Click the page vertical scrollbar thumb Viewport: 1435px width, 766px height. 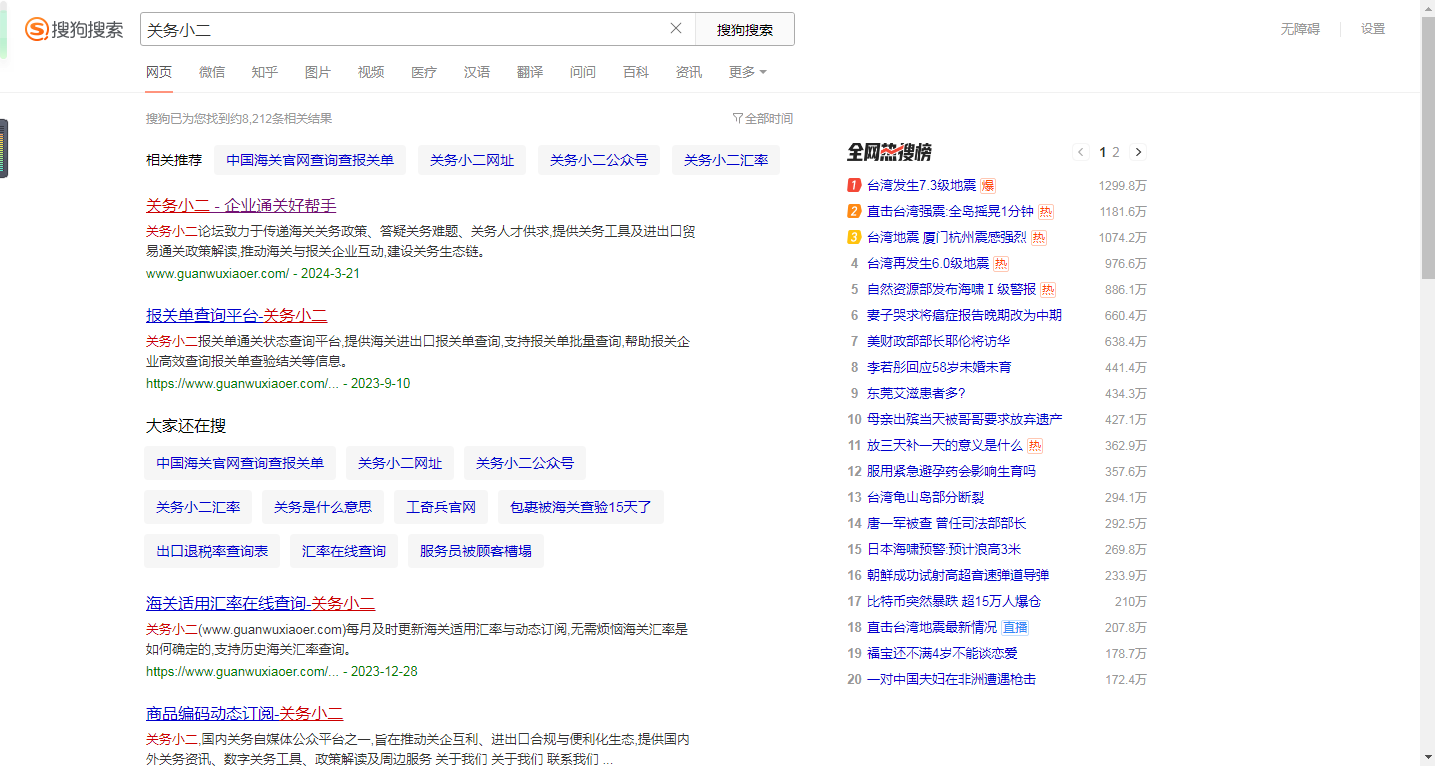[1427, 148]
